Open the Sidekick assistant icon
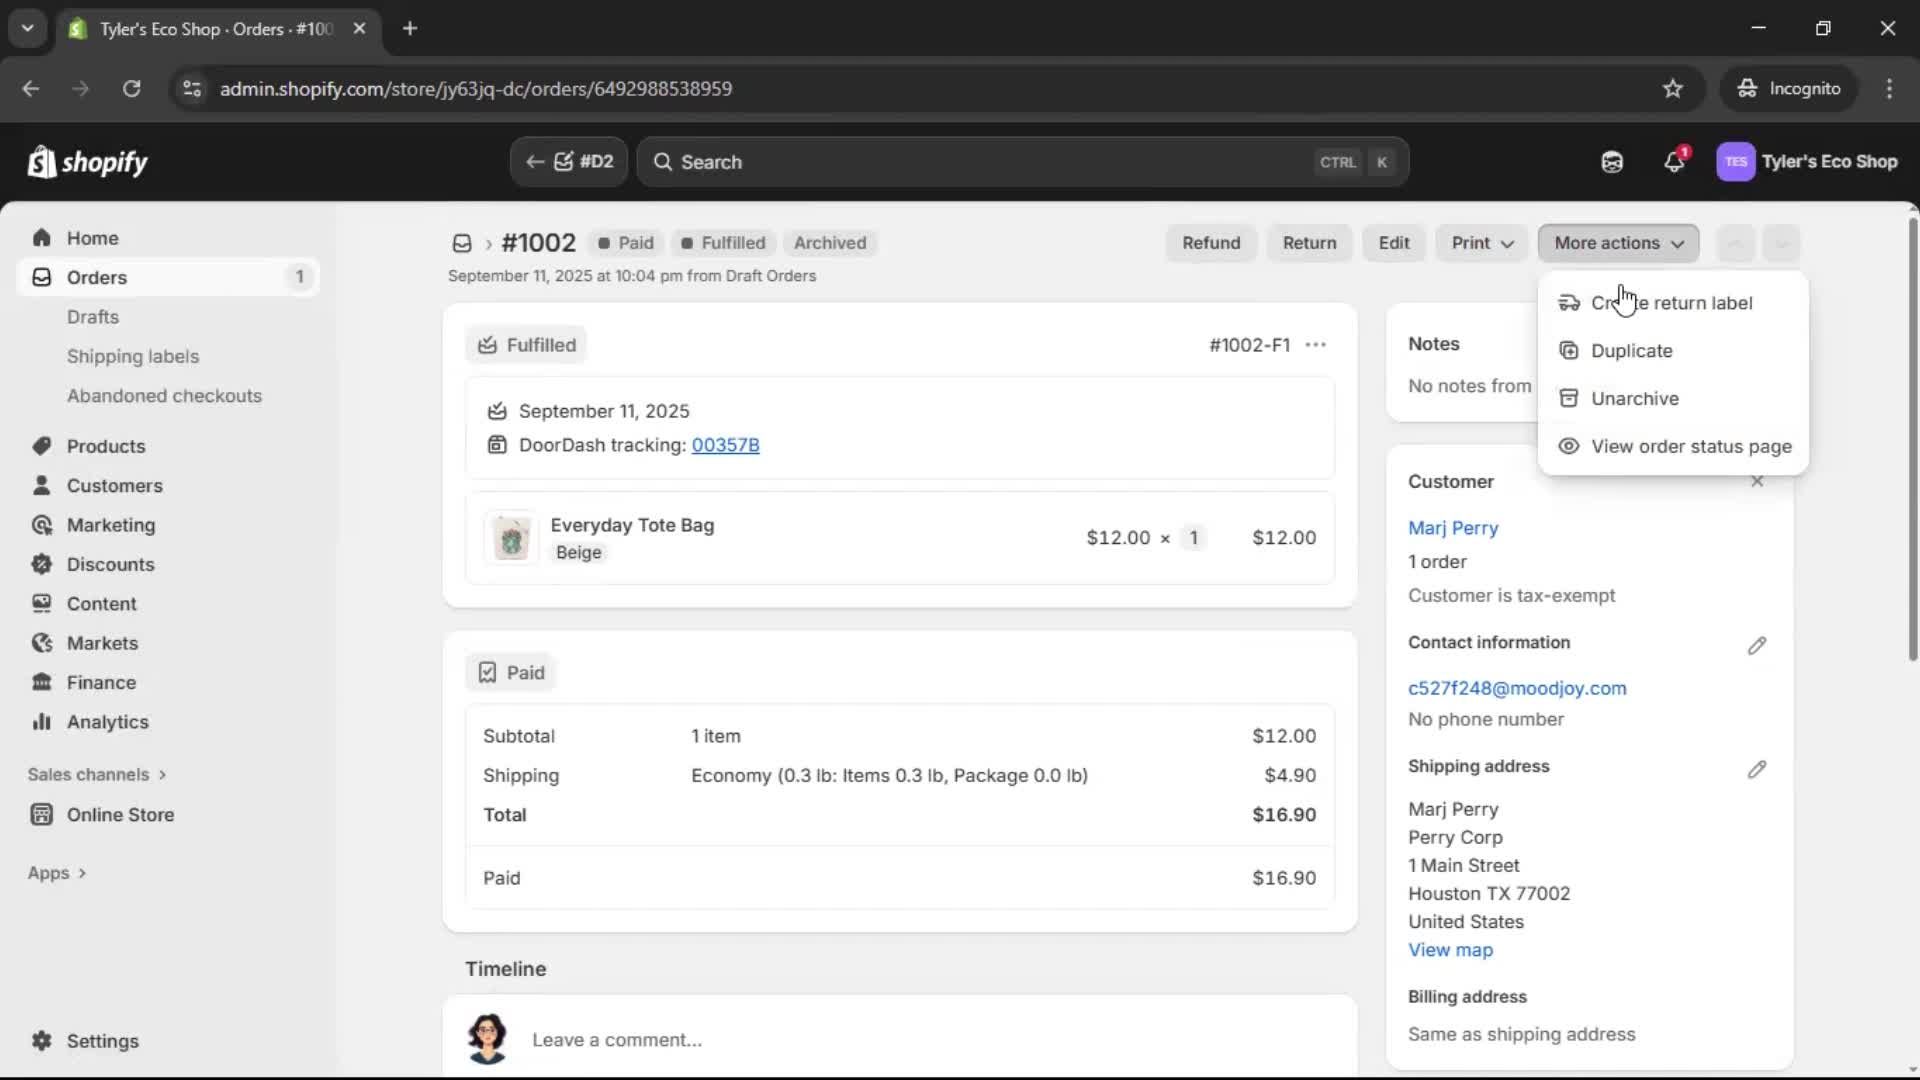This screenshot has height=1080, width=1920. pyautogui.click(x=1612, y=161)
